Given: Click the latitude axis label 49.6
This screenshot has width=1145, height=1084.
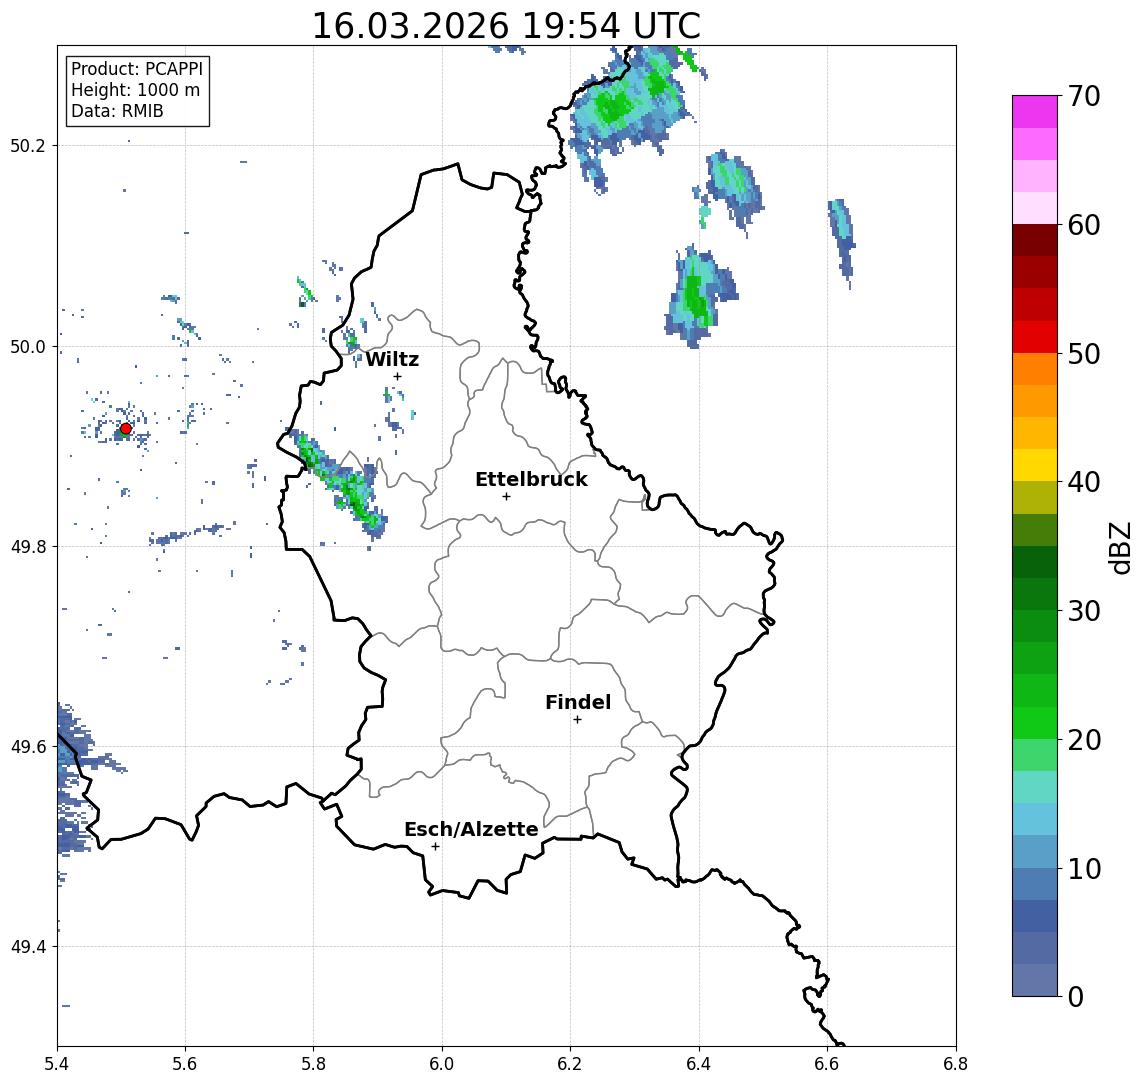Looking at the screenshot, I should [28, 747].
